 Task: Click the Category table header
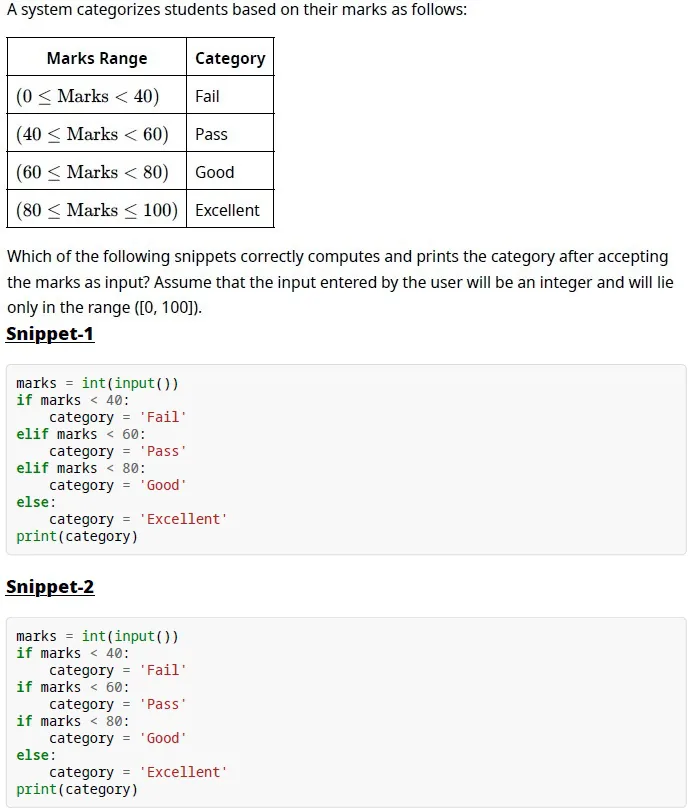click(x=230, y=57)
